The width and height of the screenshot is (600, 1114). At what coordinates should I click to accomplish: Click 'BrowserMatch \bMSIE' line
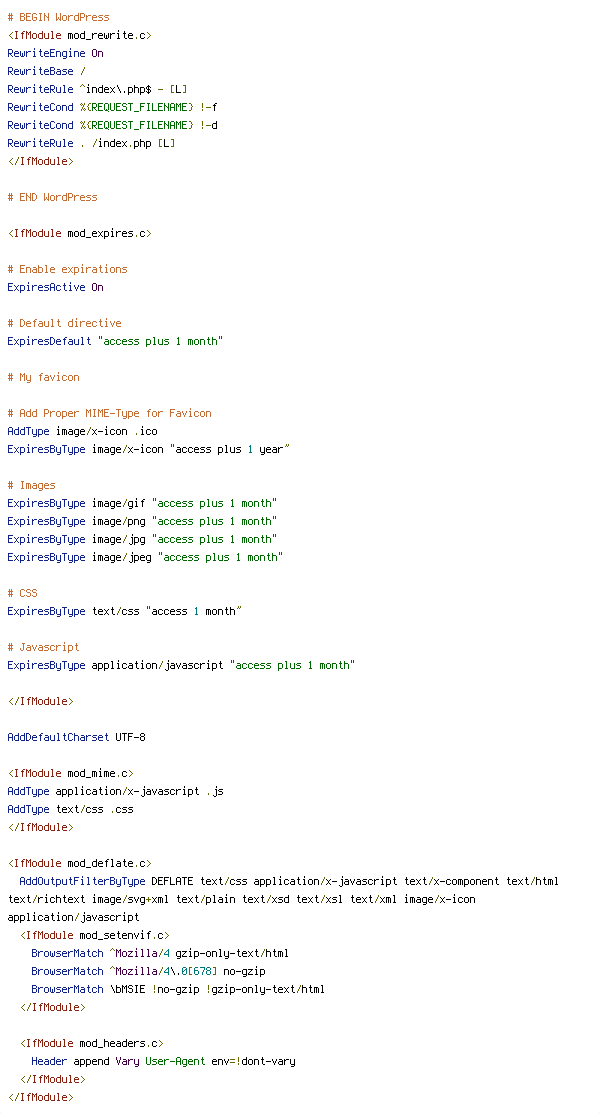pos(178,989)
